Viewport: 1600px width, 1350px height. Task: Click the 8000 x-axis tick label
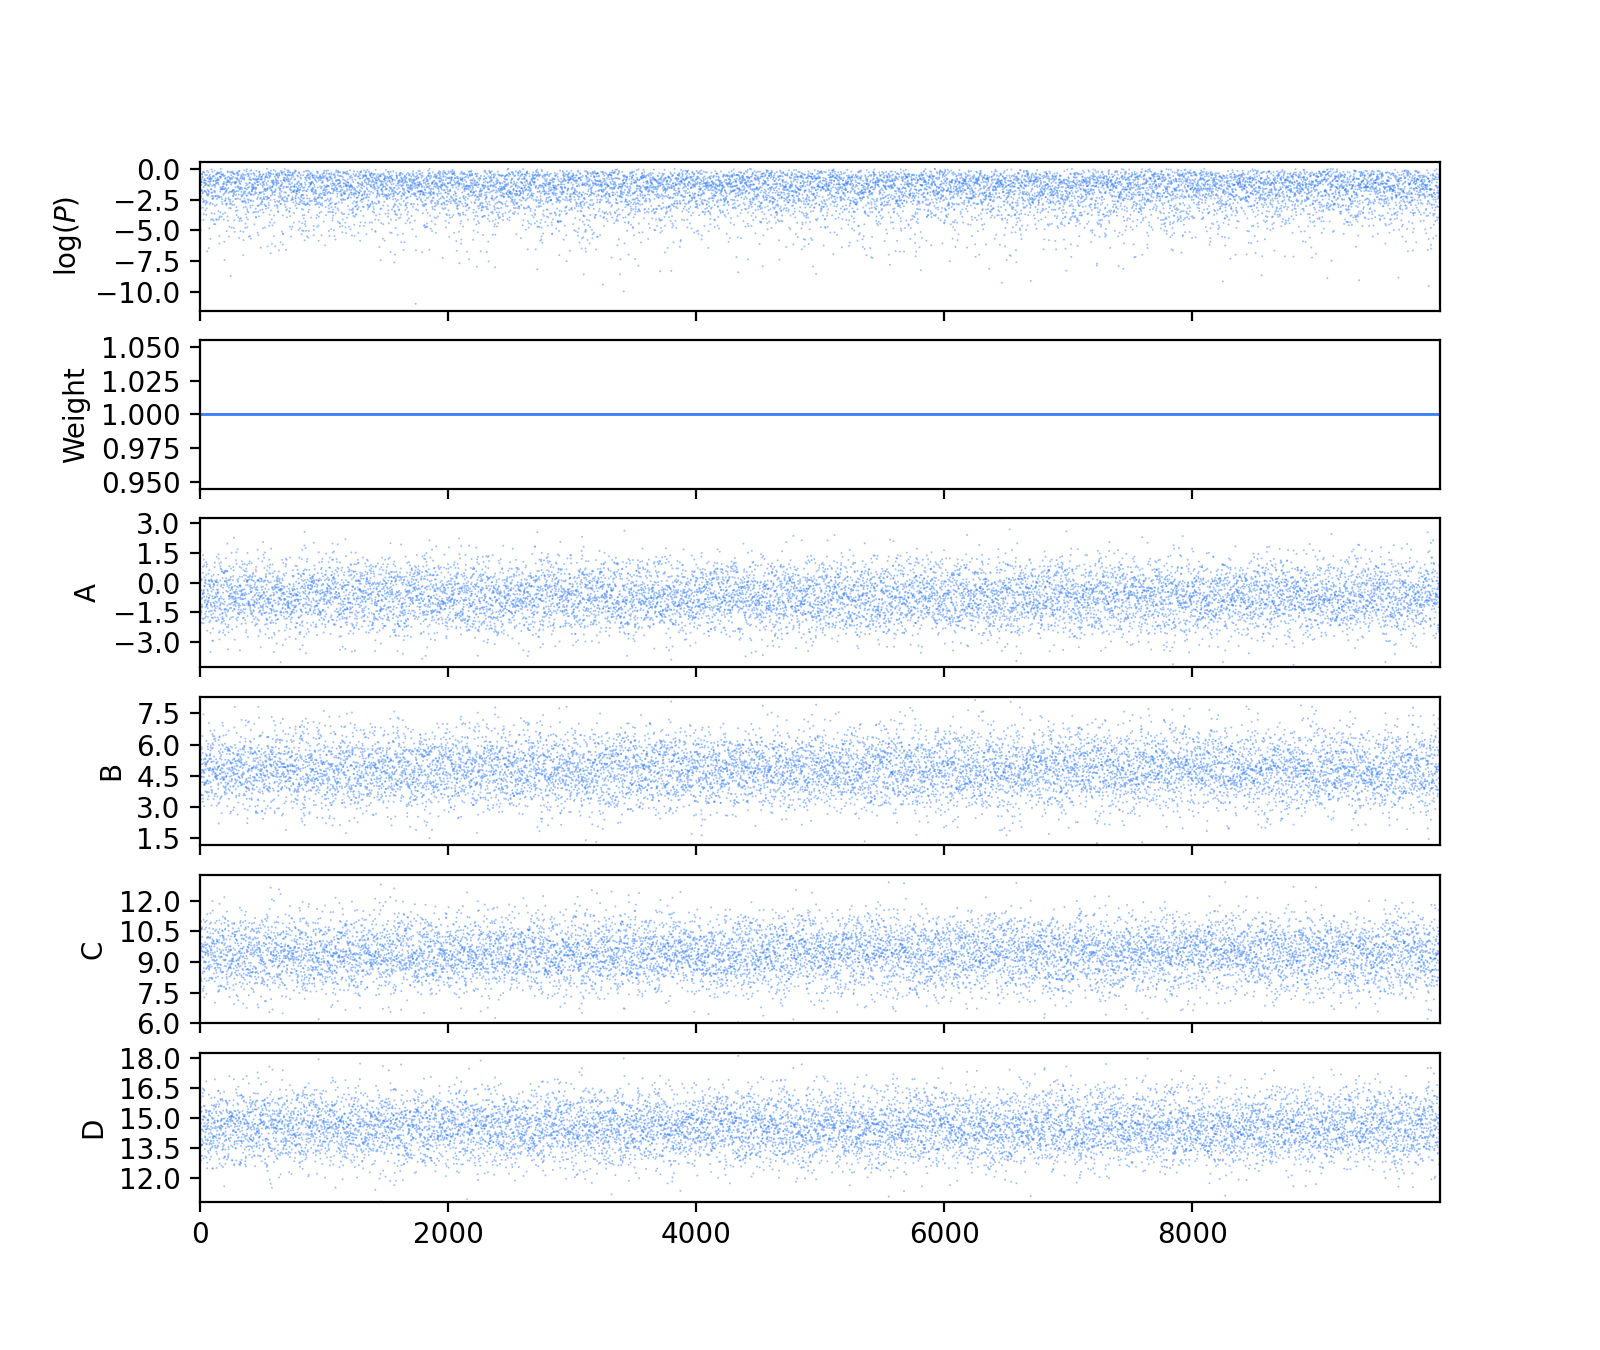1192,1234
